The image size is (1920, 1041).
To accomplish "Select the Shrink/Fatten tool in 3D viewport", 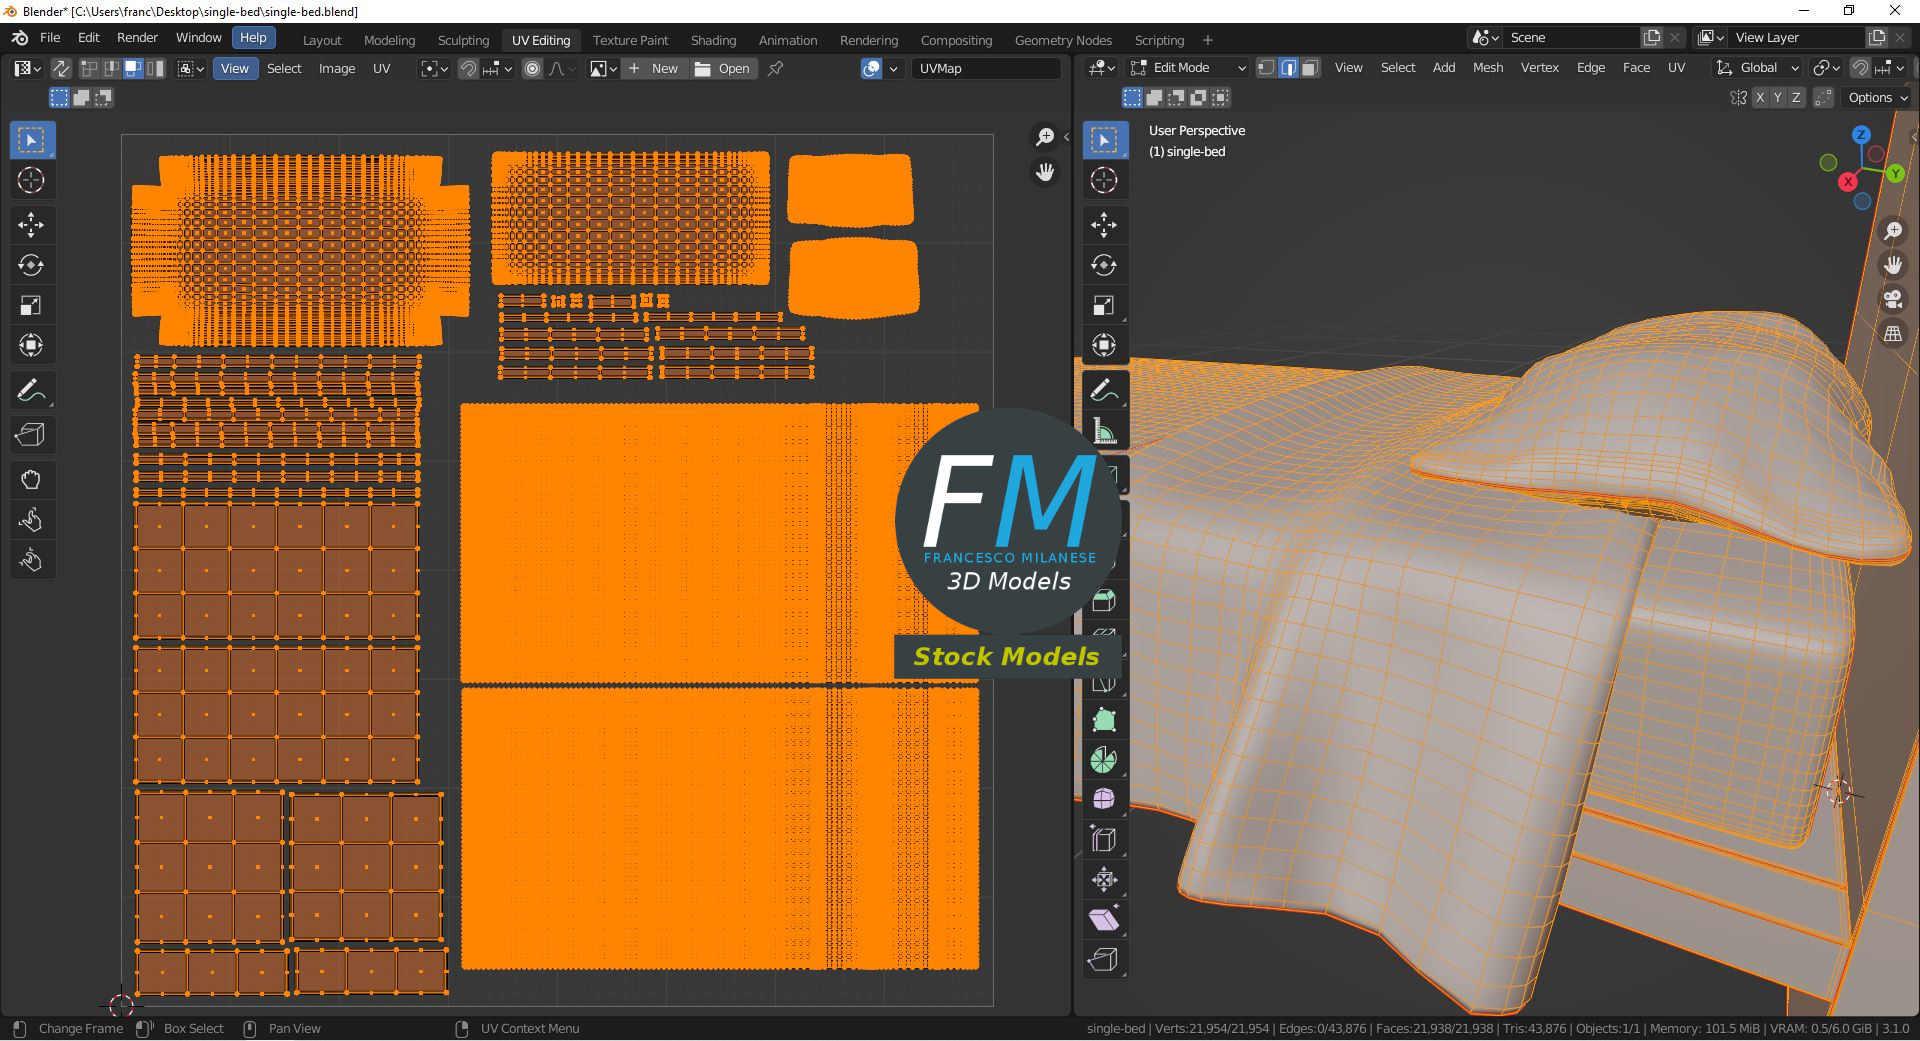I will point(1104,880).
